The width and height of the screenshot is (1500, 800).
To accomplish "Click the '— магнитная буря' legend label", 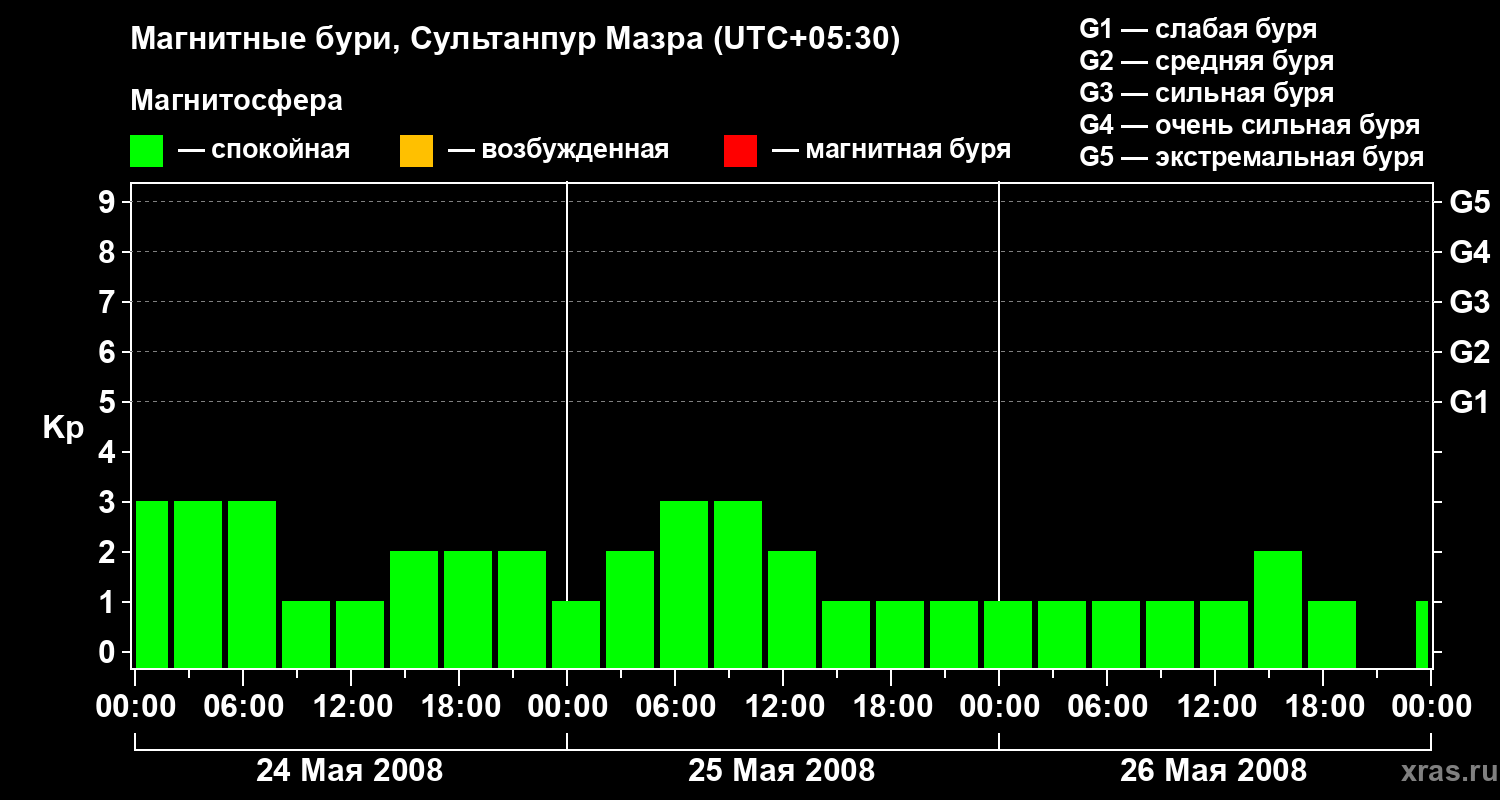I will click(x=892, y=150).
